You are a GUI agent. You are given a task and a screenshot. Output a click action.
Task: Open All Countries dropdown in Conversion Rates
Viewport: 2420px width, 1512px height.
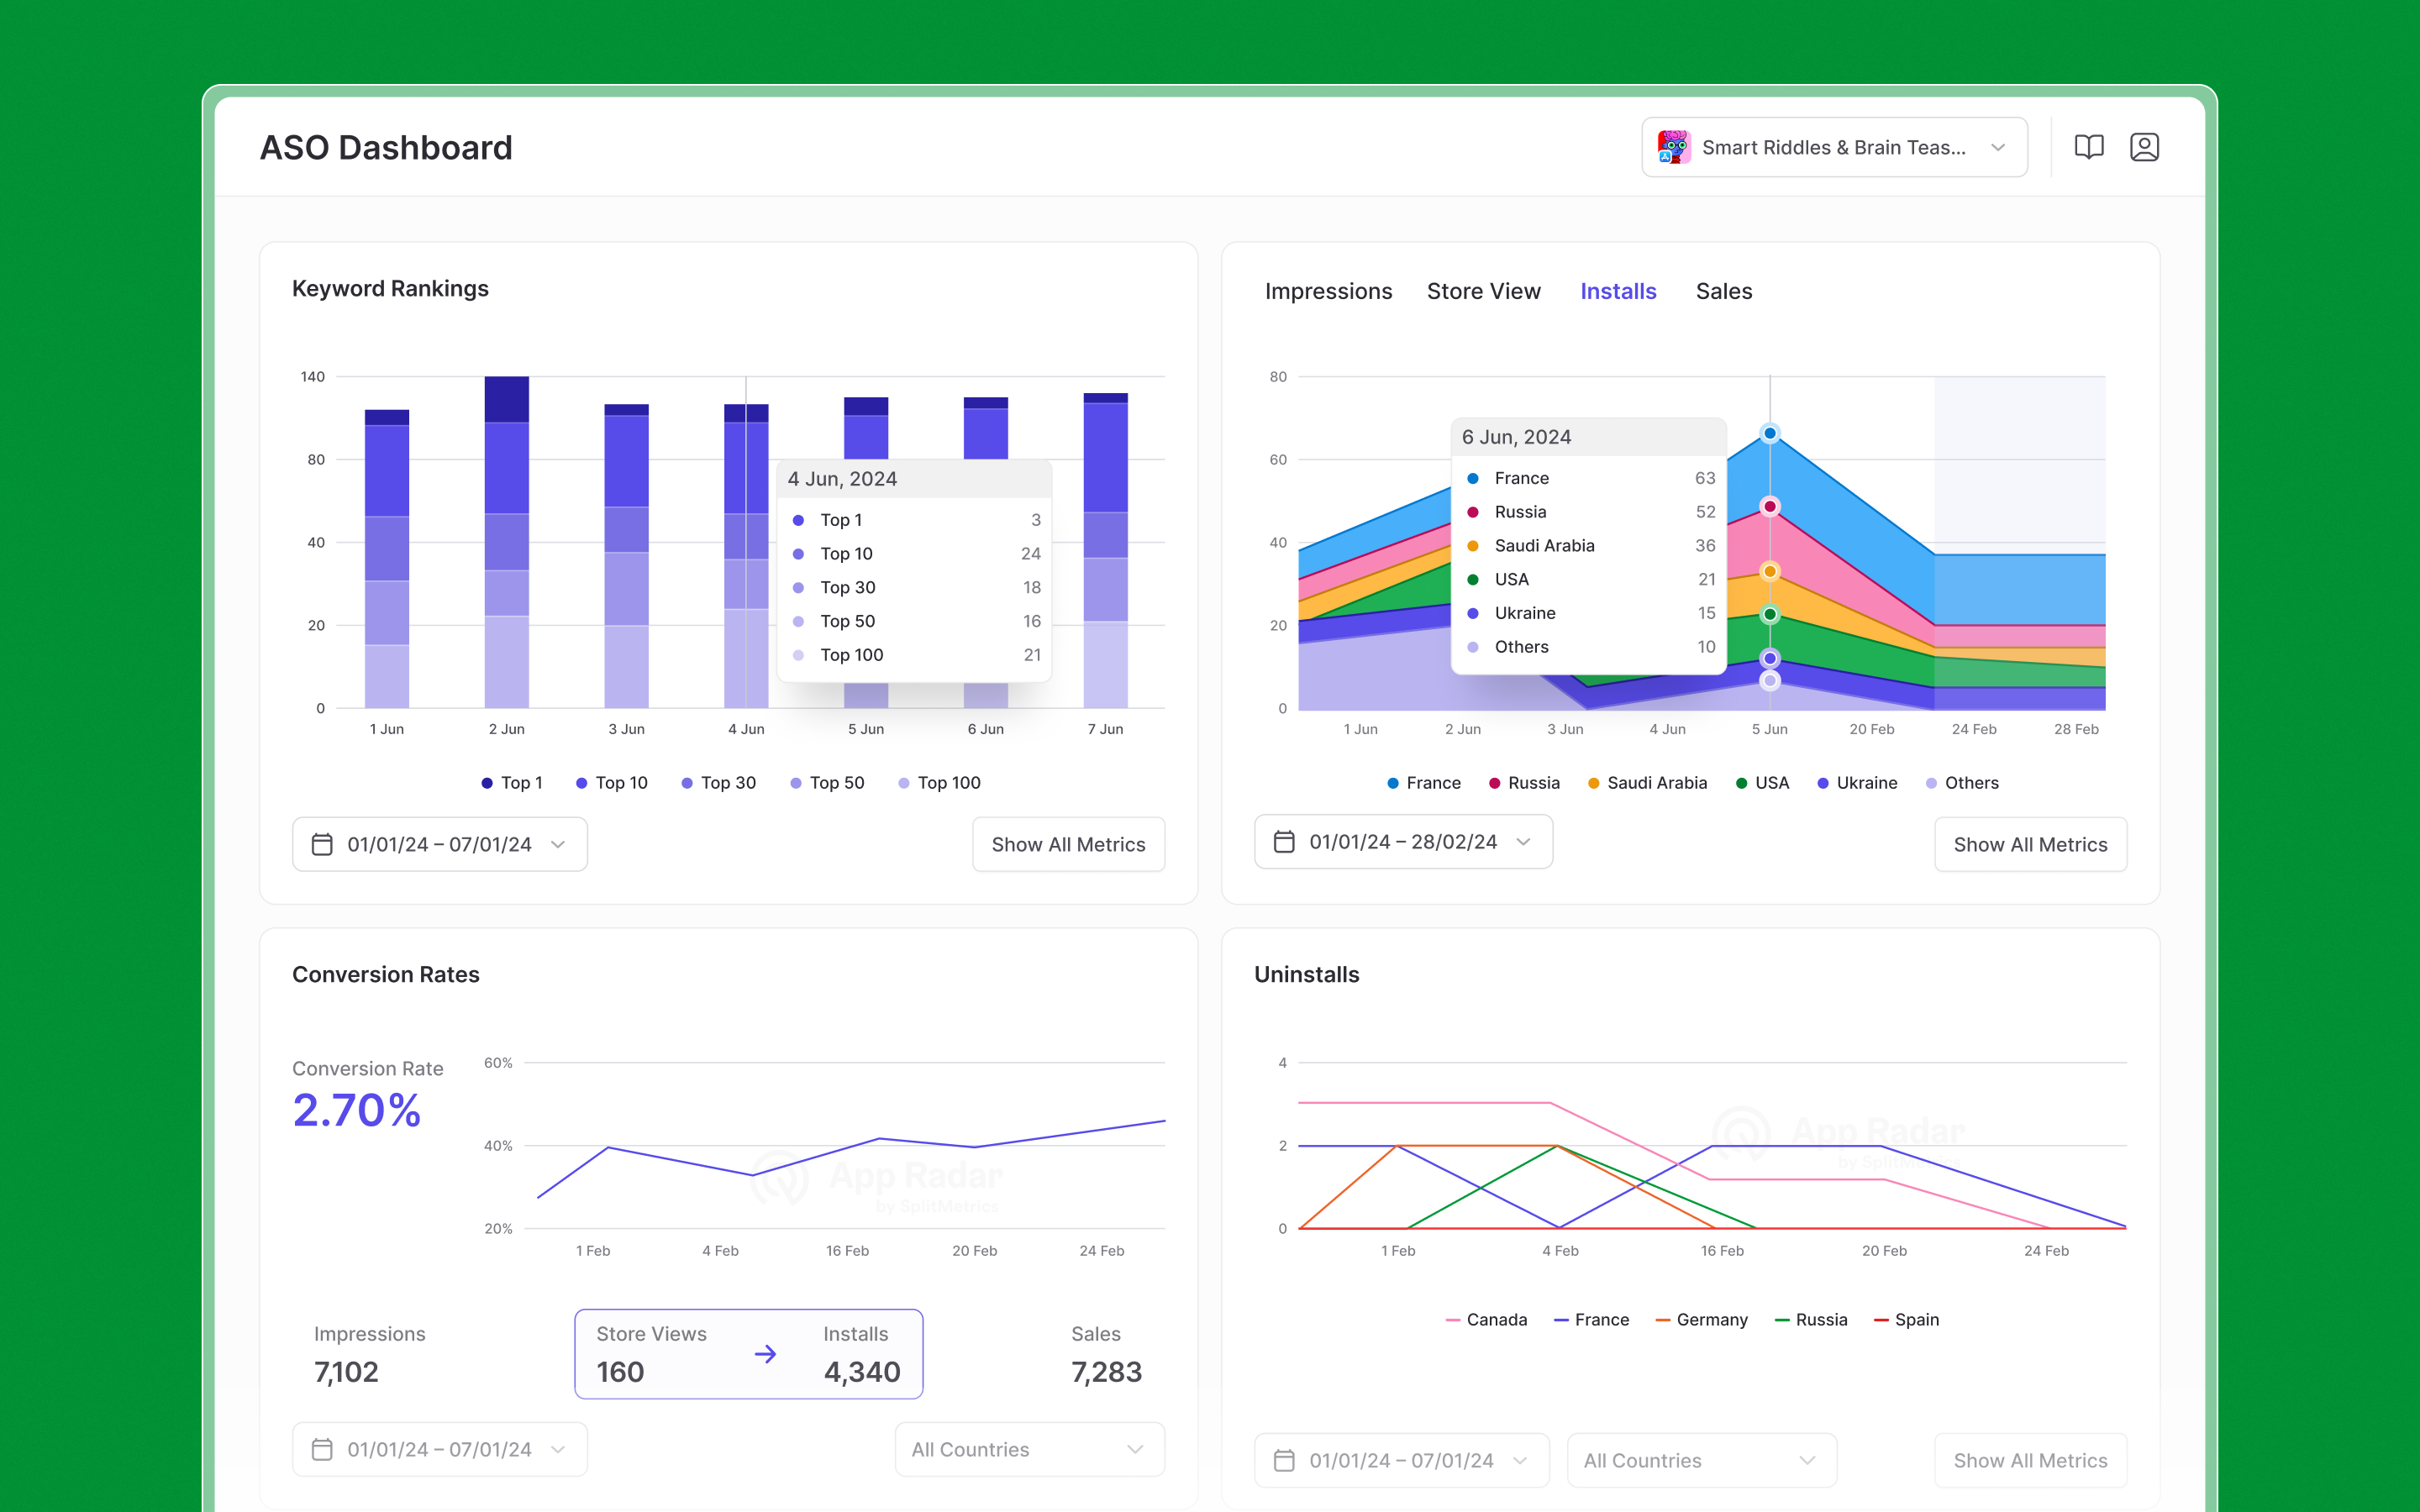[1029, 1449]
